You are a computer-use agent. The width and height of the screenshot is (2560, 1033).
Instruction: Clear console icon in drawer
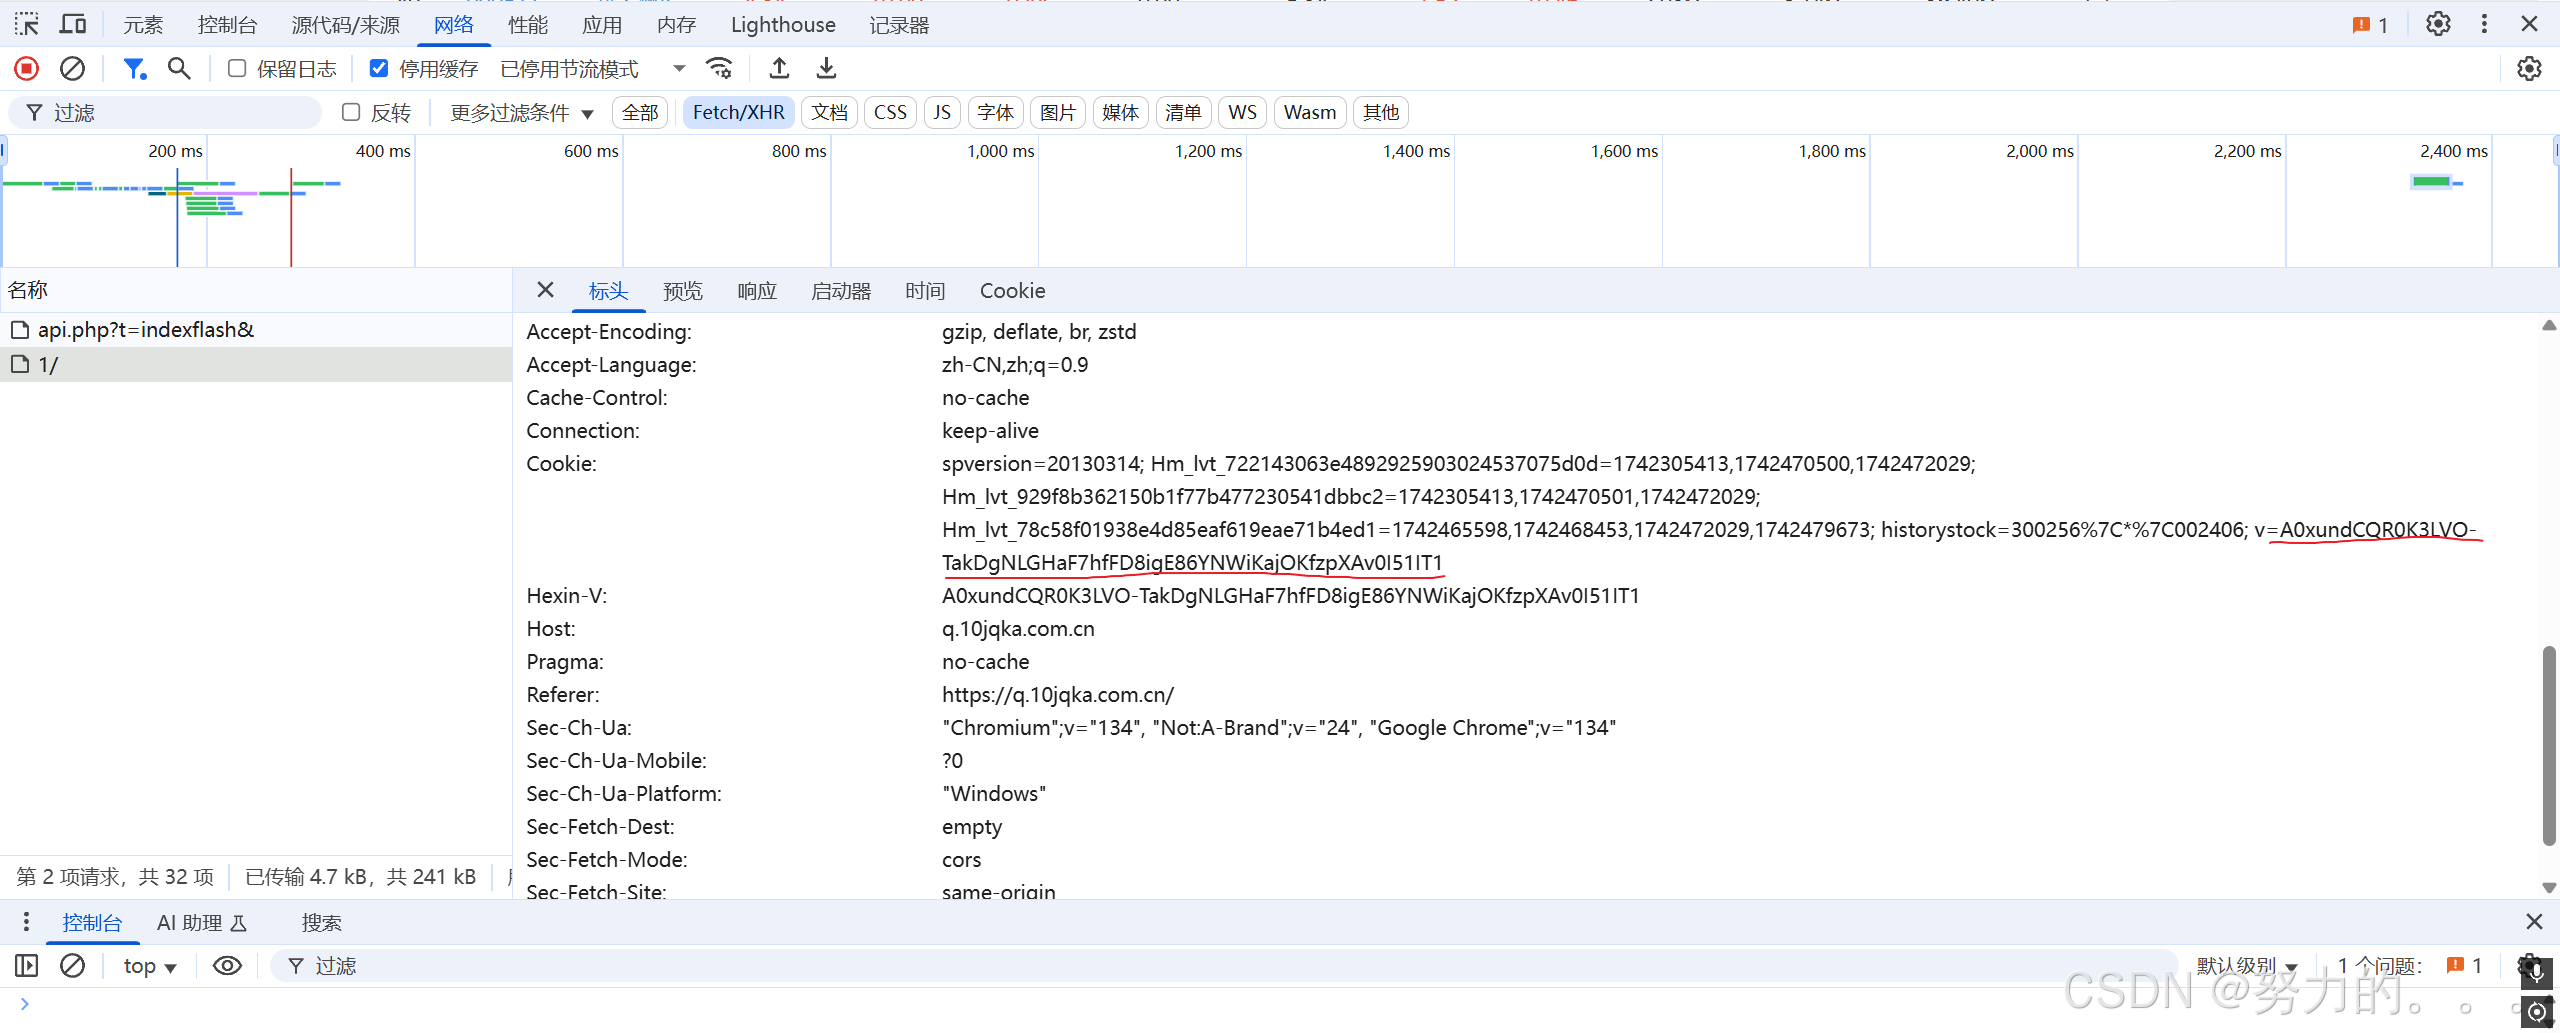tap(72, 966)
